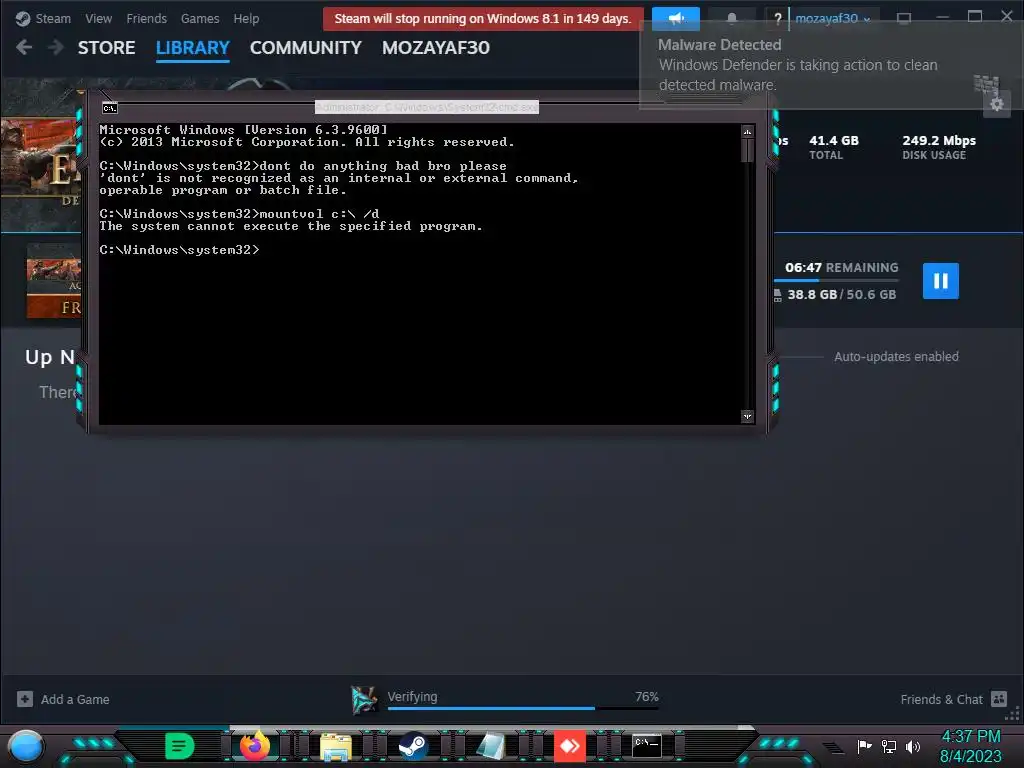
Task: Open the announcements megaphone button
Action: tap(675, 19)
